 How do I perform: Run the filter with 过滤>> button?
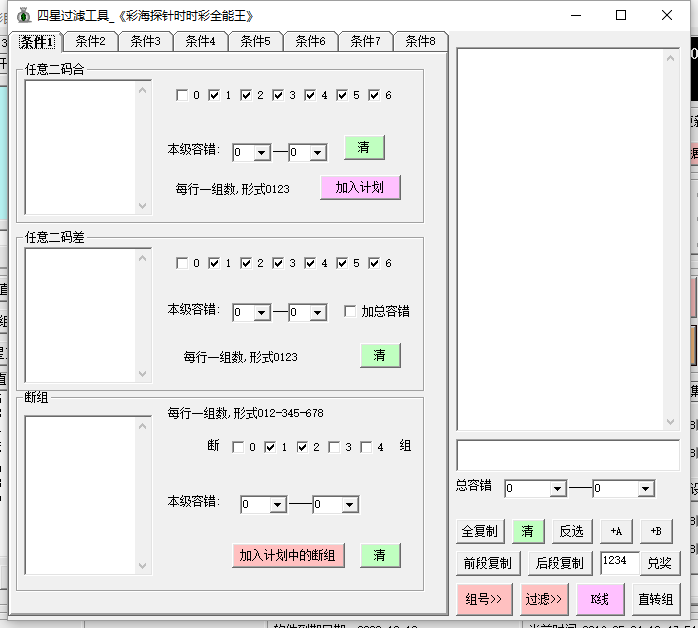tap(544, 599)
